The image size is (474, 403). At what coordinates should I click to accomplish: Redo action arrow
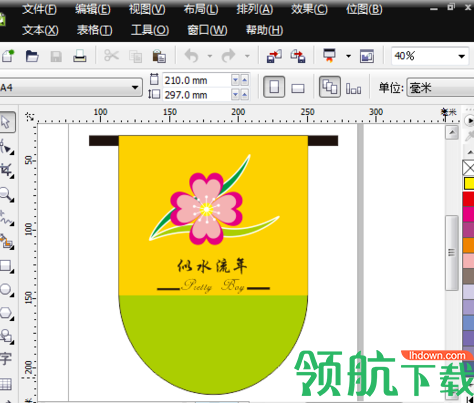(x=228, y=56)
